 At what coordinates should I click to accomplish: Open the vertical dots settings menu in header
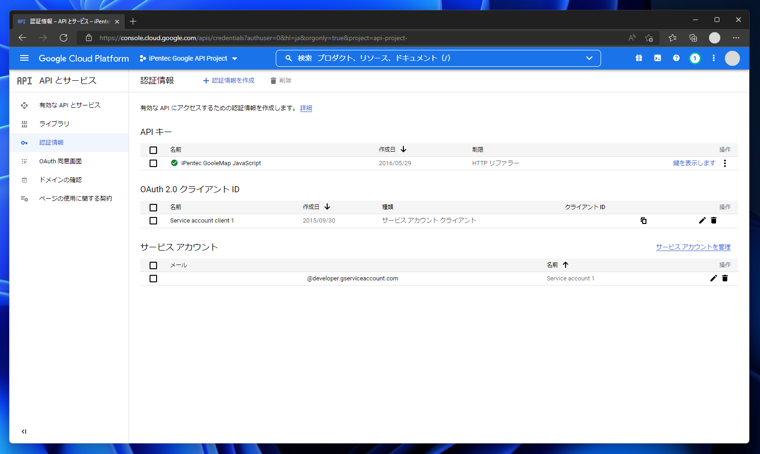713,58
